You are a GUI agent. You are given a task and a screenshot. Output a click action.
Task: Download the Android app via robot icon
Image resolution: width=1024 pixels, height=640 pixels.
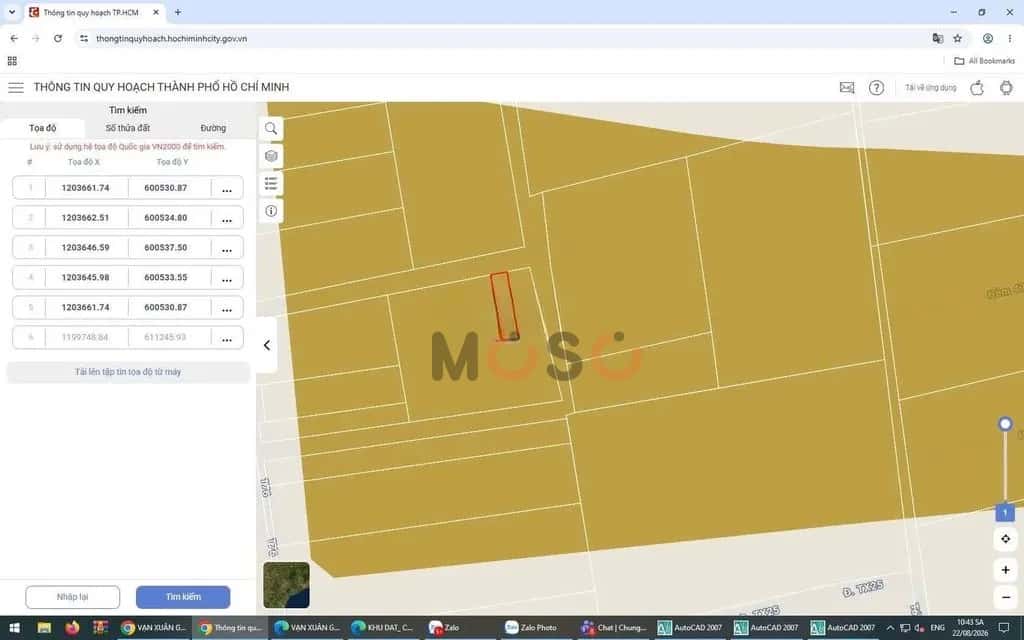pyautogui.click(x=1006, y=88)
